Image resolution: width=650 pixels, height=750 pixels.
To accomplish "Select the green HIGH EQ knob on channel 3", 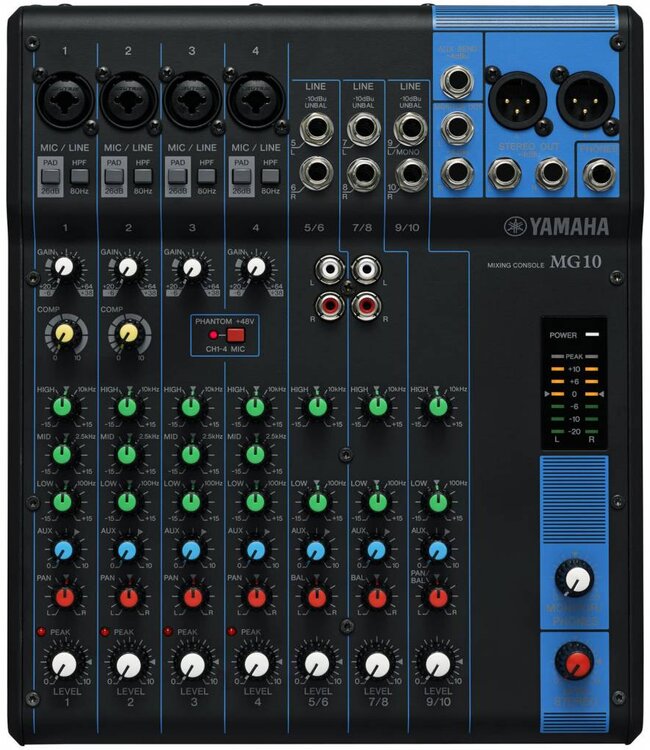I will point(190,406).
